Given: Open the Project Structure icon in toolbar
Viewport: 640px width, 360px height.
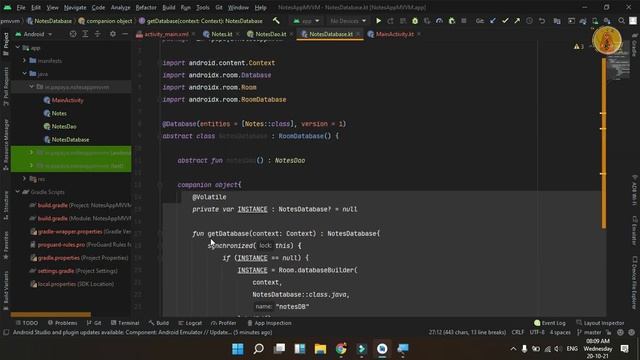Looking at the screenshot, I should [x=557, y=21].
